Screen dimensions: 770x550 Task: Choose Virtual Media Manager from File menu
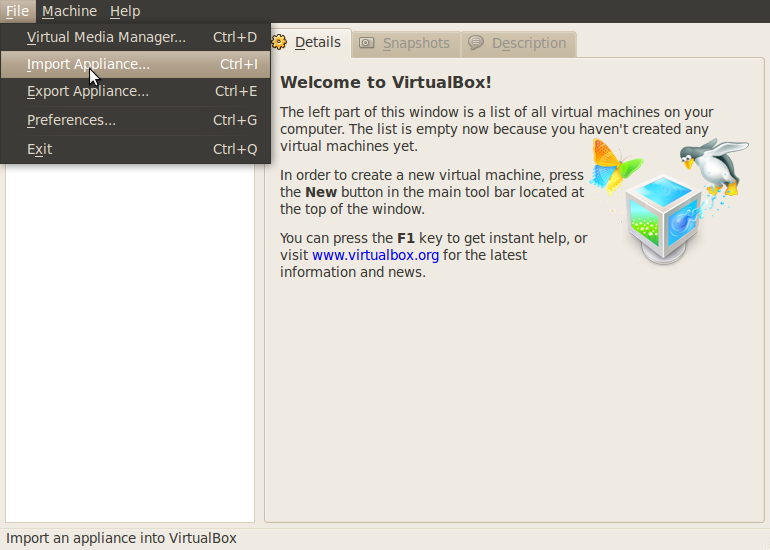(x=136, y=37)
